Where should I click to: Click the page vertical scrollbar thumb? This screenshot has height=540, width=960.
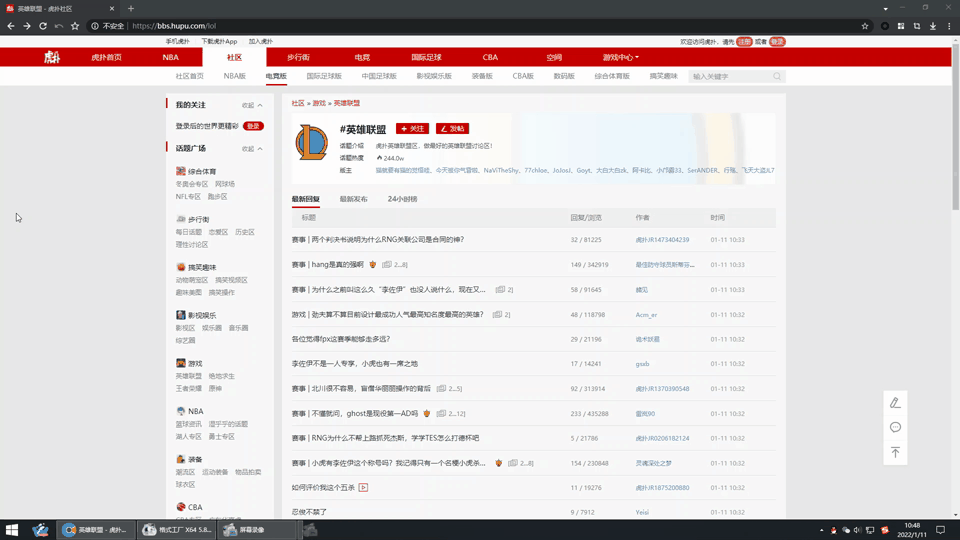pyautogui.click(x=956, y=129)
